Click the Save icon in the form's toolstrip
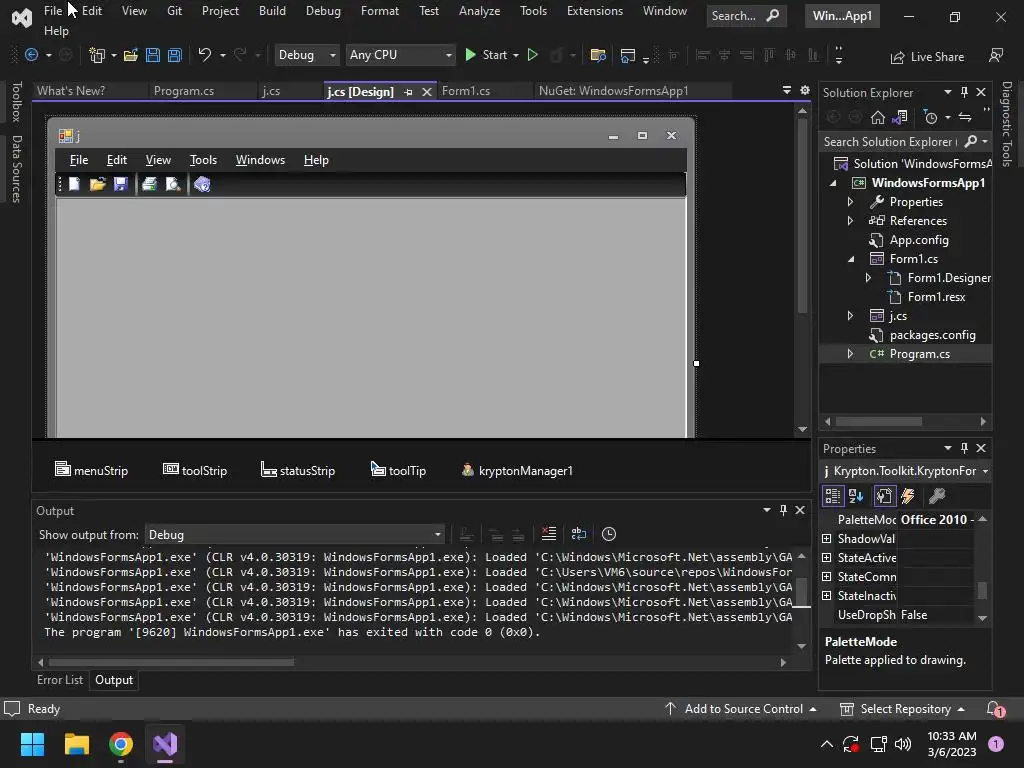 [x=120, y=185]
